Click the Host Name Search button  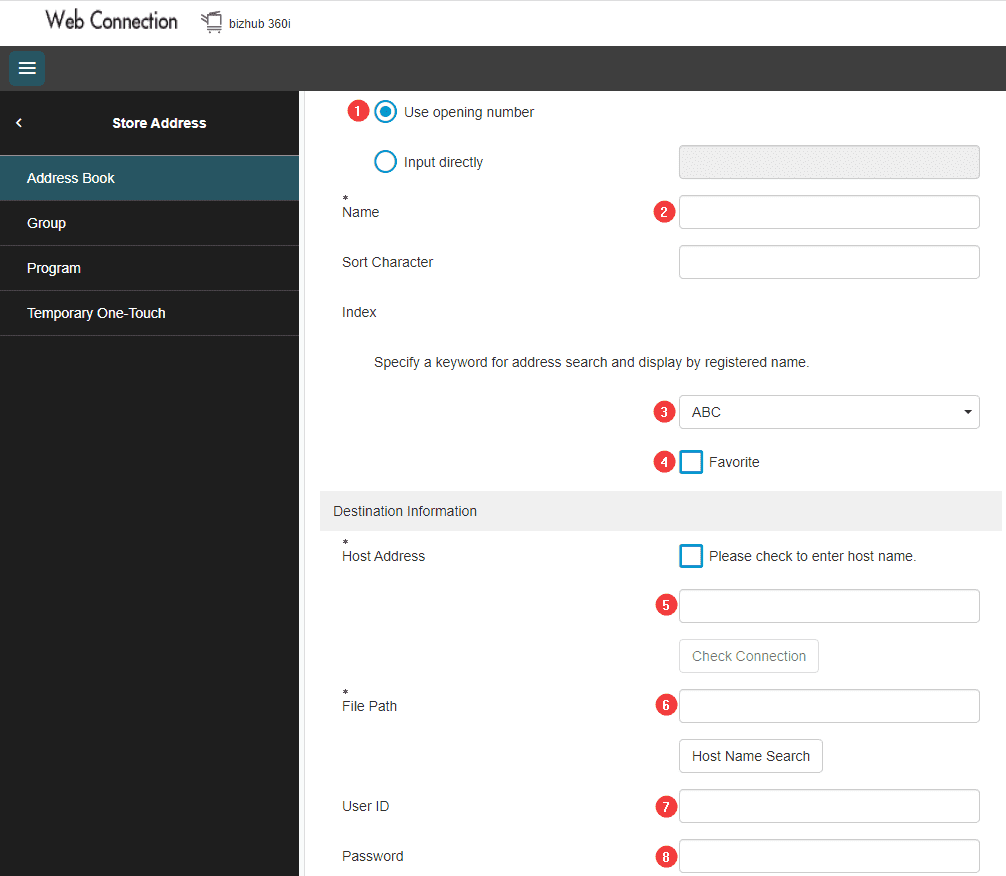750,756
